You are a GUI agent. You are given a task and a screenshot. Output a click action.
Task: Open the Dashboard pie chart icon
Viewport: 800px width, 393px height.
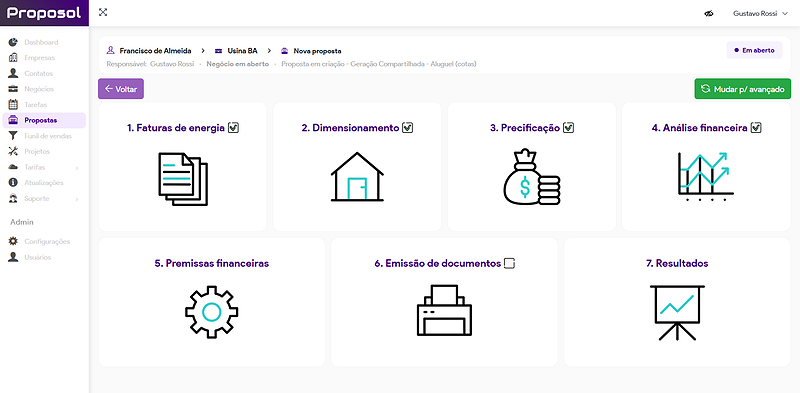14,42
